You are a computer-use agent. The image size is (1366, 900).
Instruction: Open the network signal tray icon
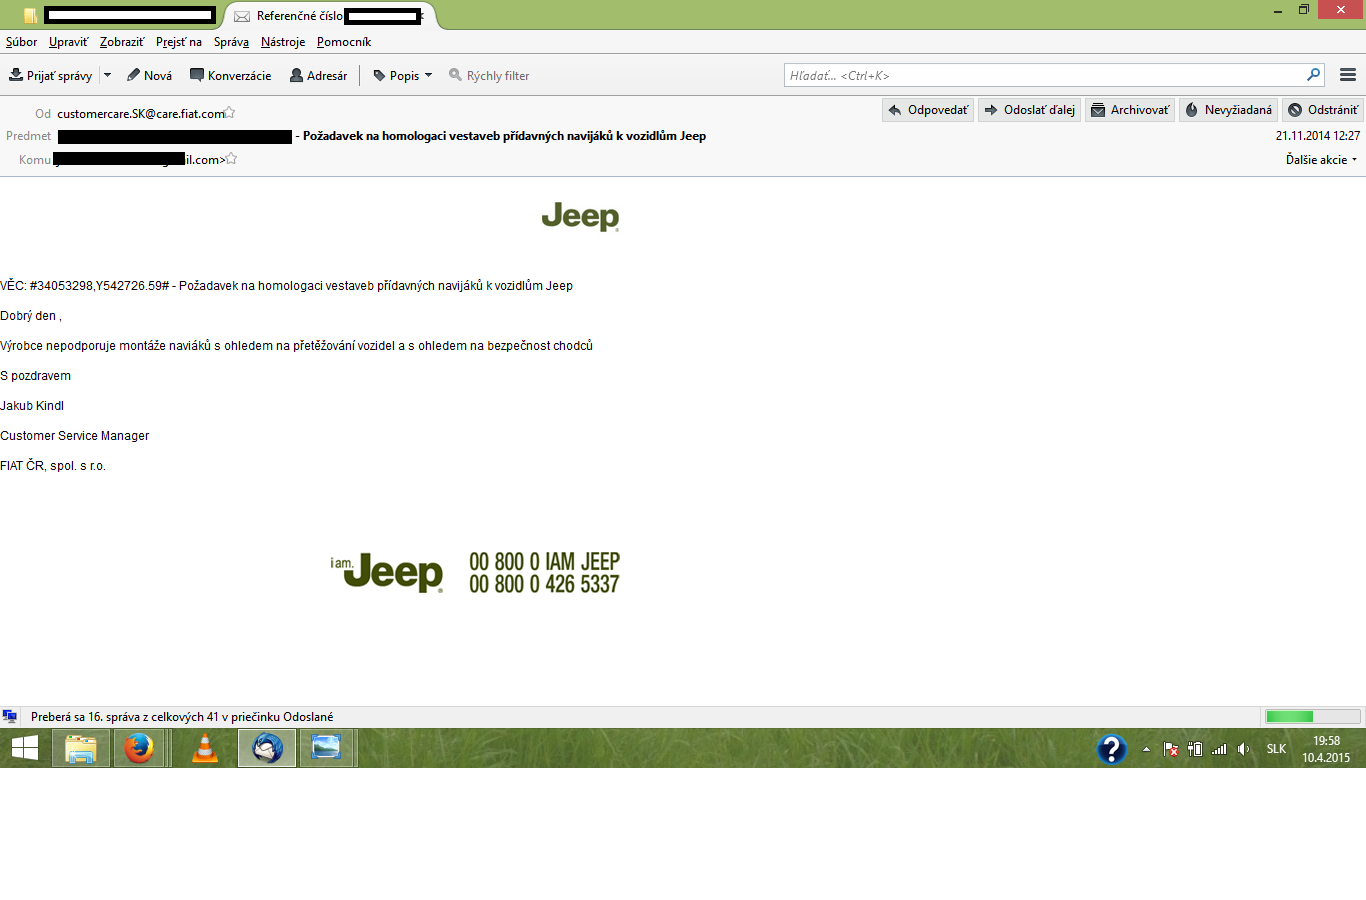click(1219, 749)
